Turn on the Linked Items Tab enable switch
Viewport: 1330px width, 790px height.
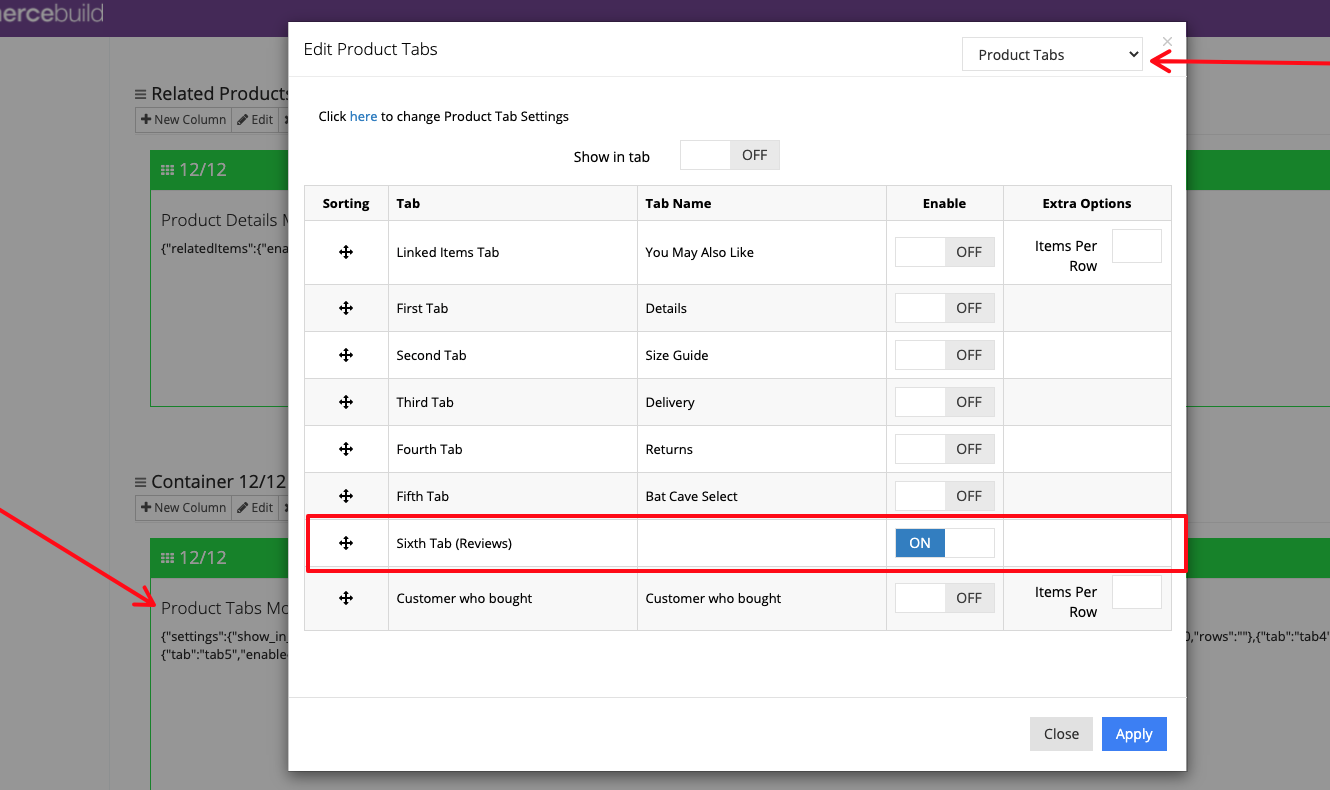pos(944,251)
